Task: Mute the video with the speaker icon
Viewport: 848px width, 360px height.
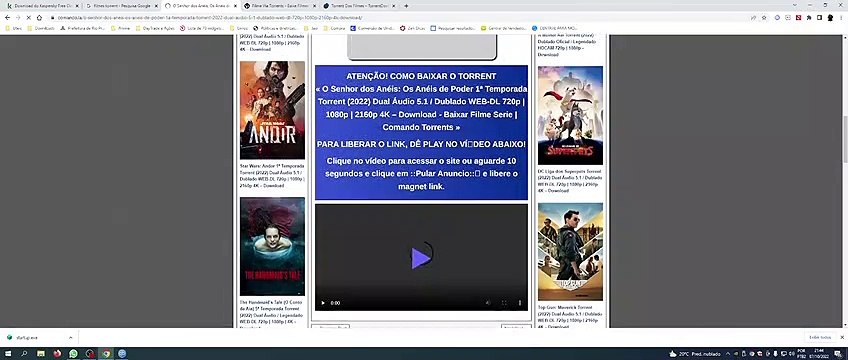Action: (x=488, y=303)
